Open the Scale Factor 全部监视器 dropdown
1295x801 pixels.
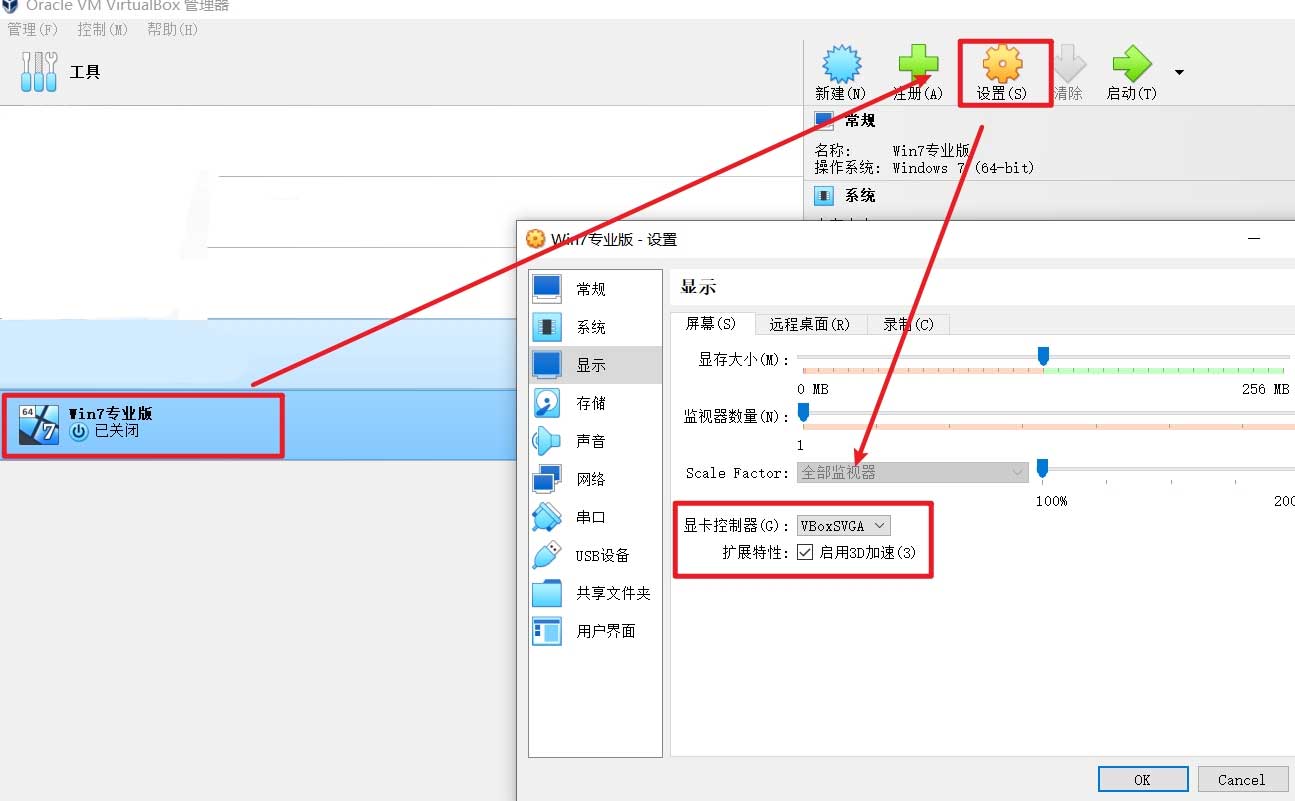click(x=912, y=472)
